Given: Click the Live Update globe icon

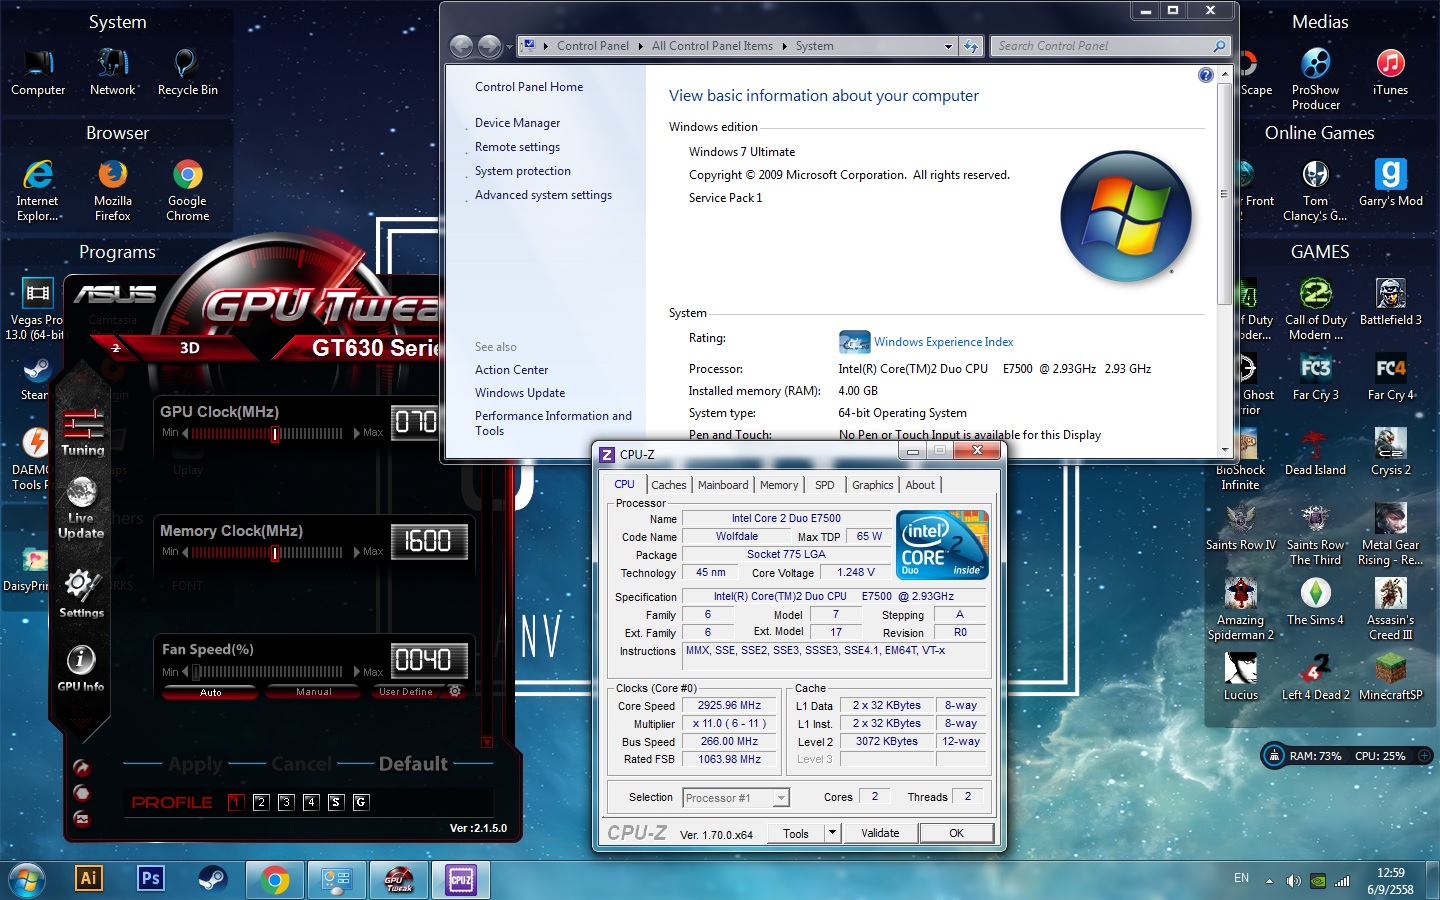Looking at the screenshot, I should point(81,493).
